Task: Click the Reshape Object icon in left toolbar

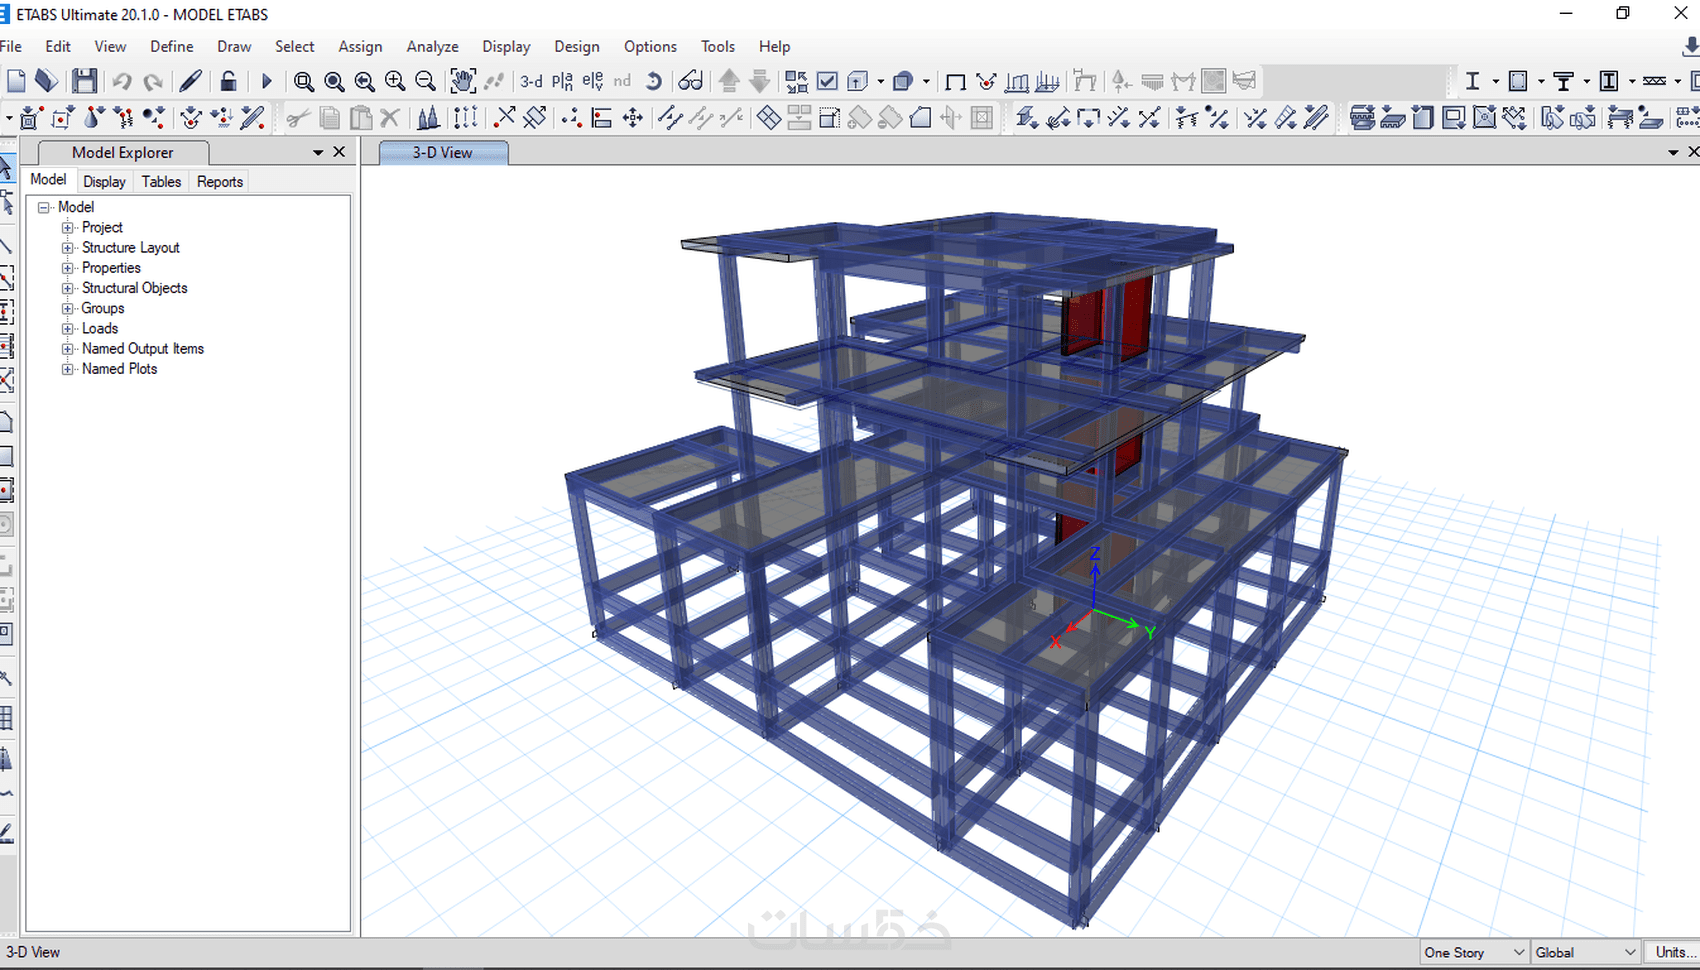Action: [6, 203]
